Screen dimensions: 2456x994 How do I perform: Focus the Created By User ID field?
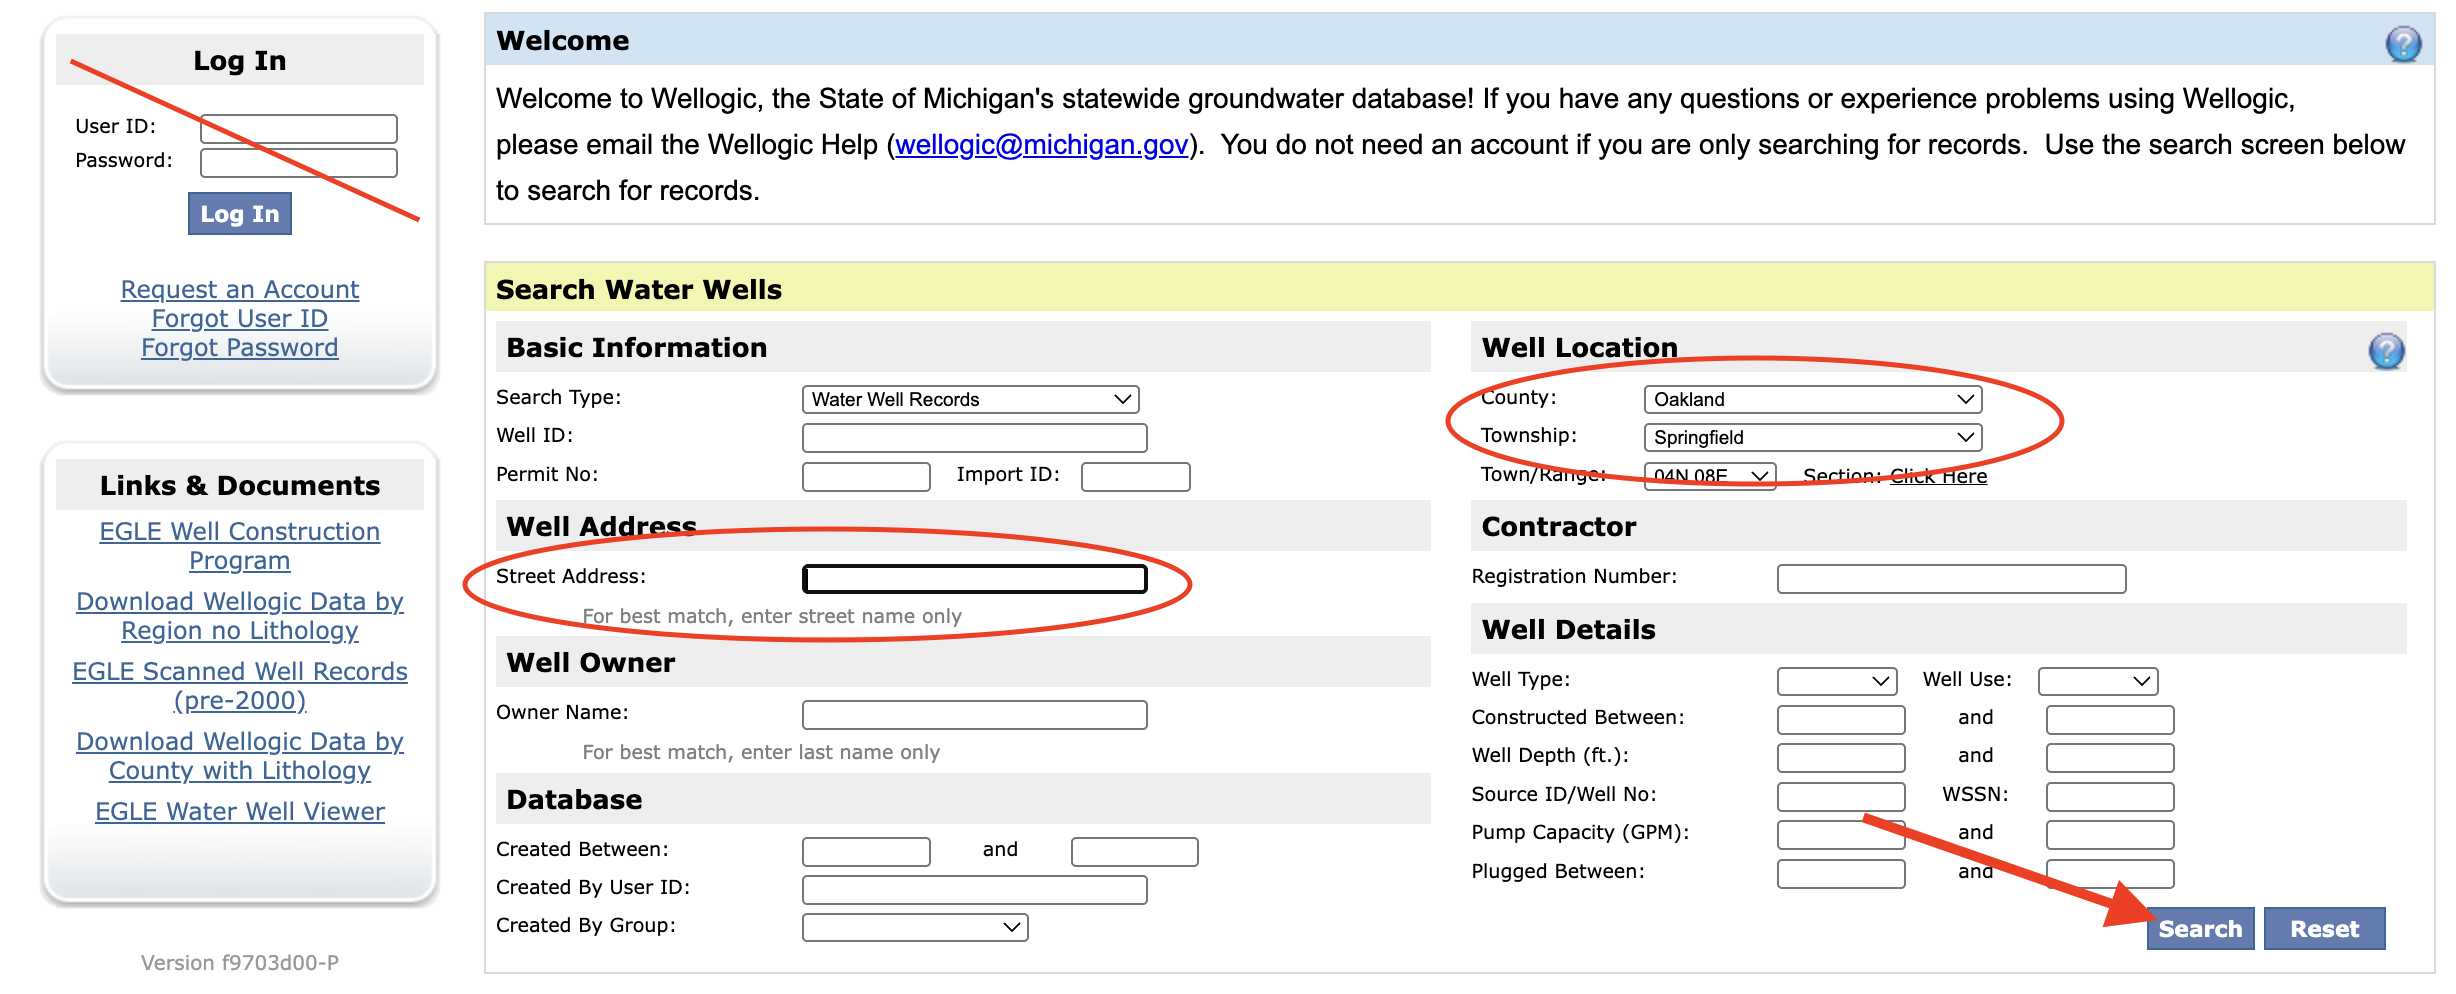[x=974, y=890]
